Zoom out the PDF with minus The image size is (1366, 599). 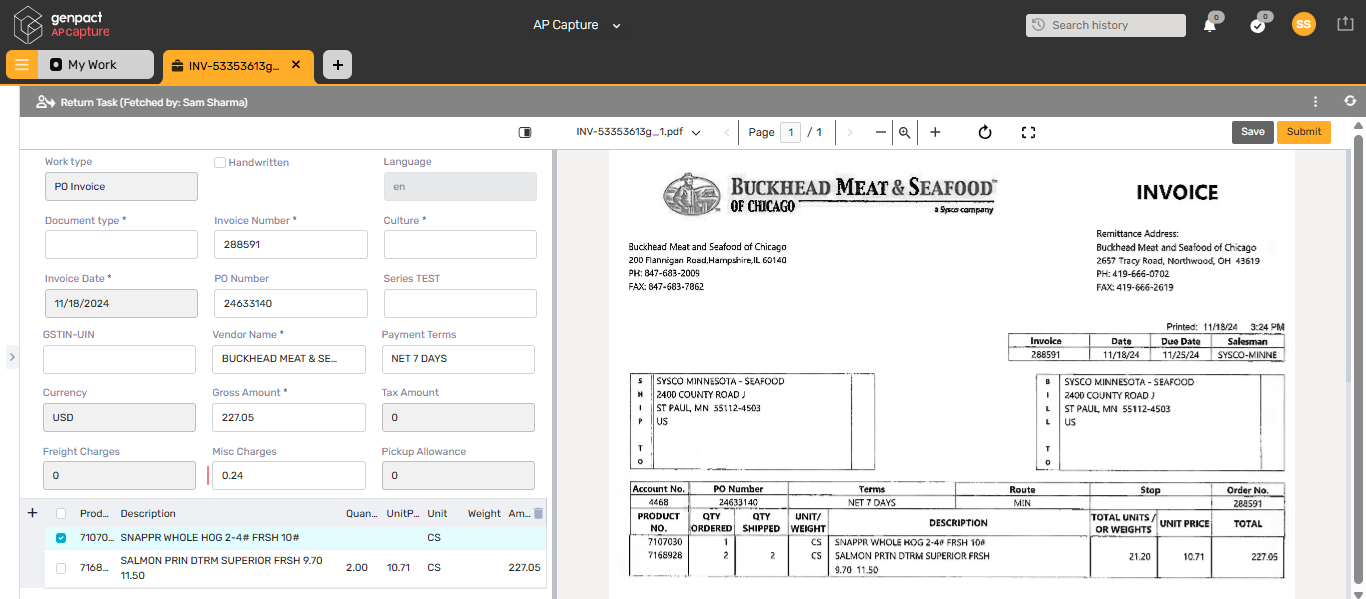point(881,132)
